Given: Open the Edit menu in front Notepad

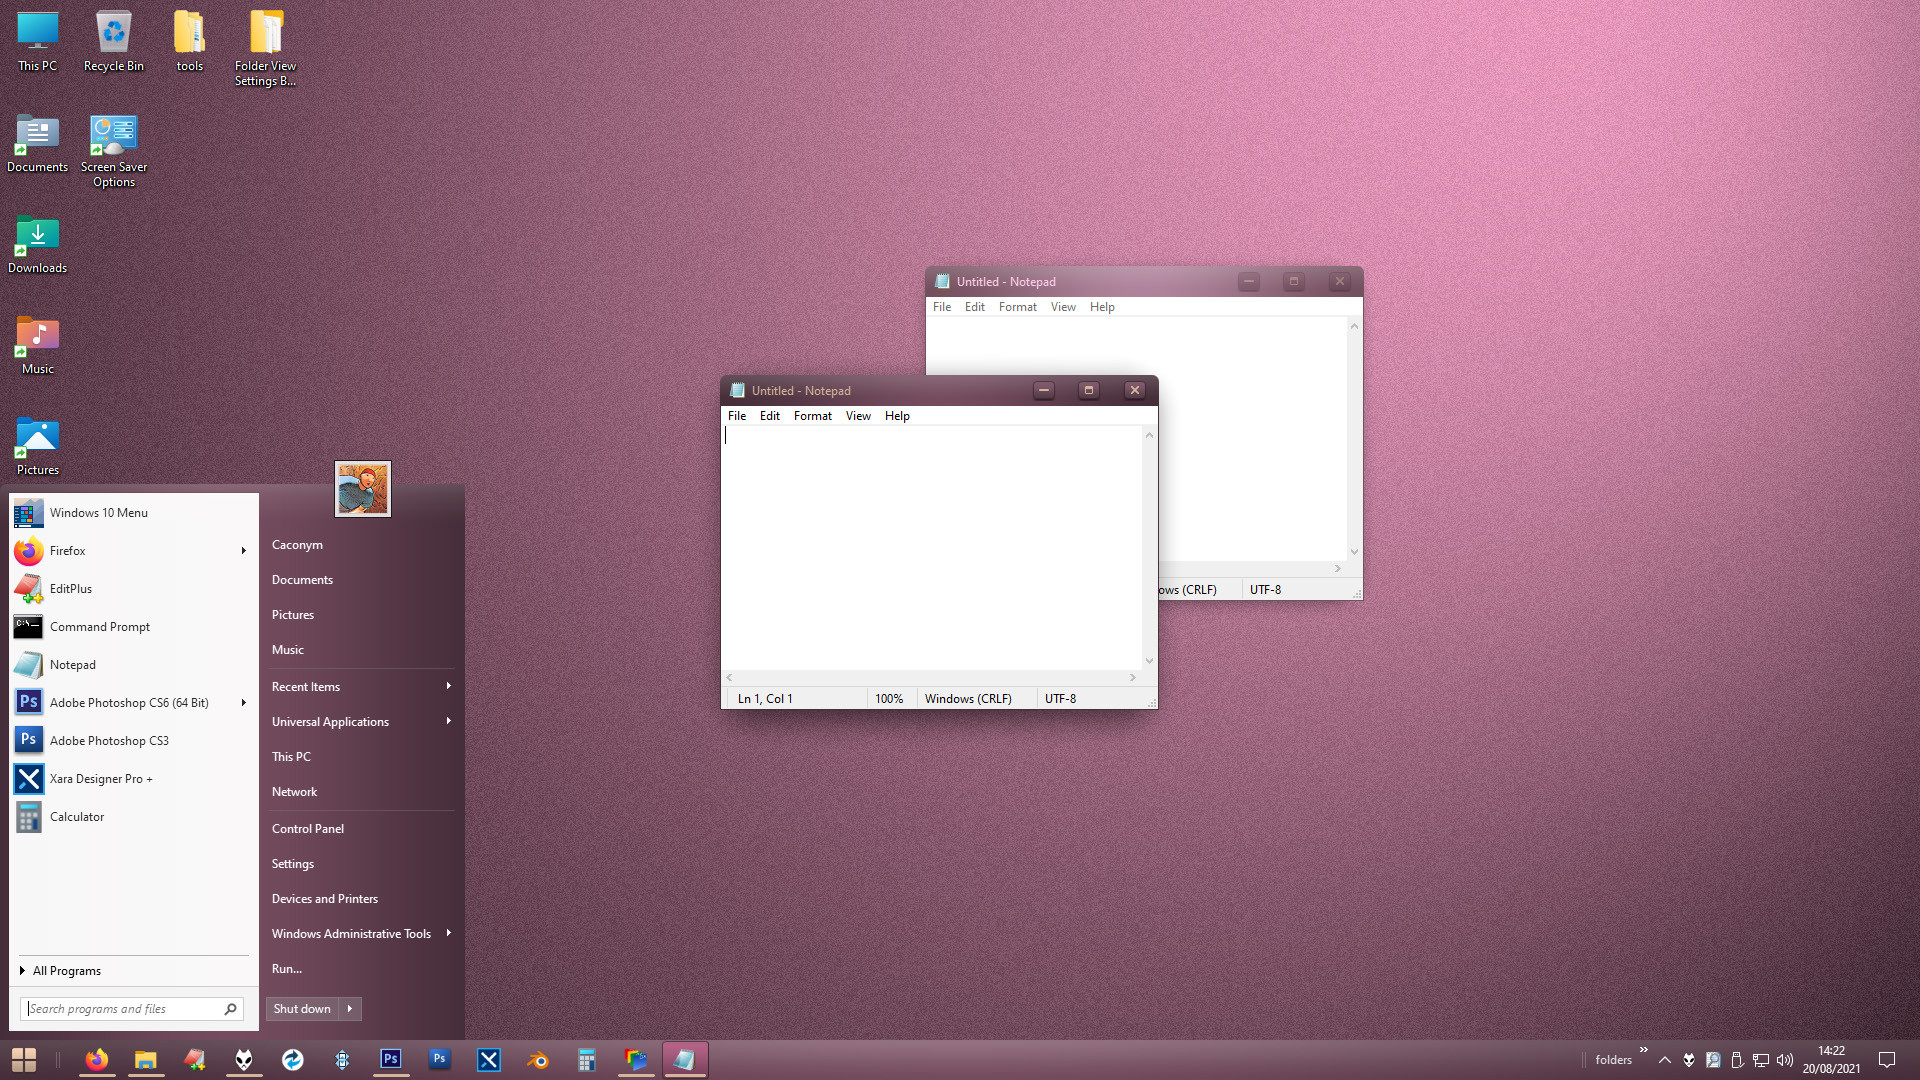Looking at the screenshot, I should 769,416.
